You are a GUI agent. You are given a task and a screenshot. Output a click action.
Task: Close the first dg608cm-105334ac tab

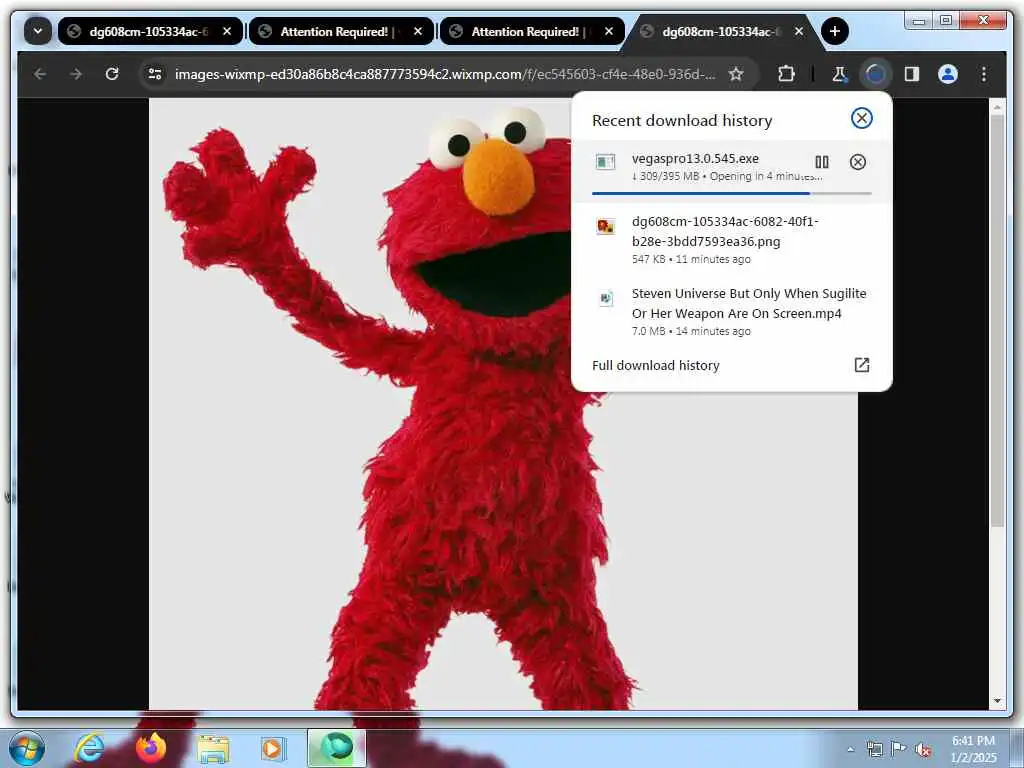227,31
